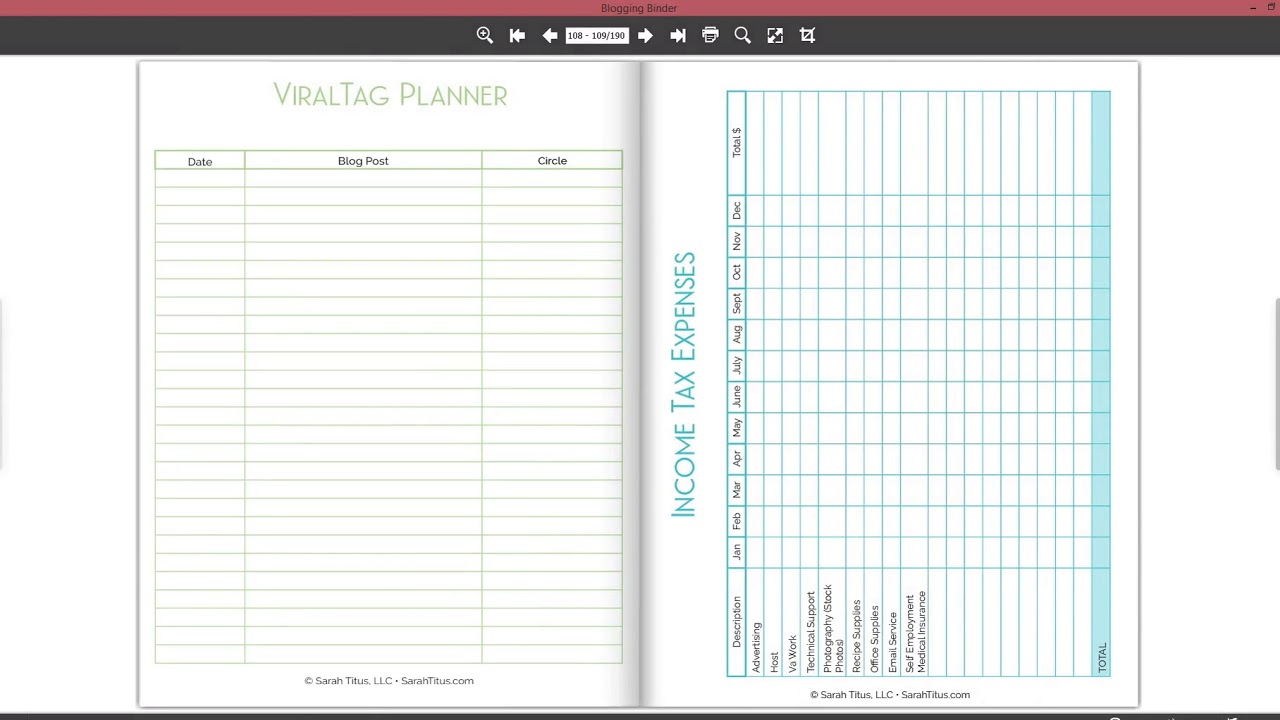The height and width of the screenshot is (720, 1280).
Task: Click the vertical scrollbar on the right edge
Action: [1277, 384]
